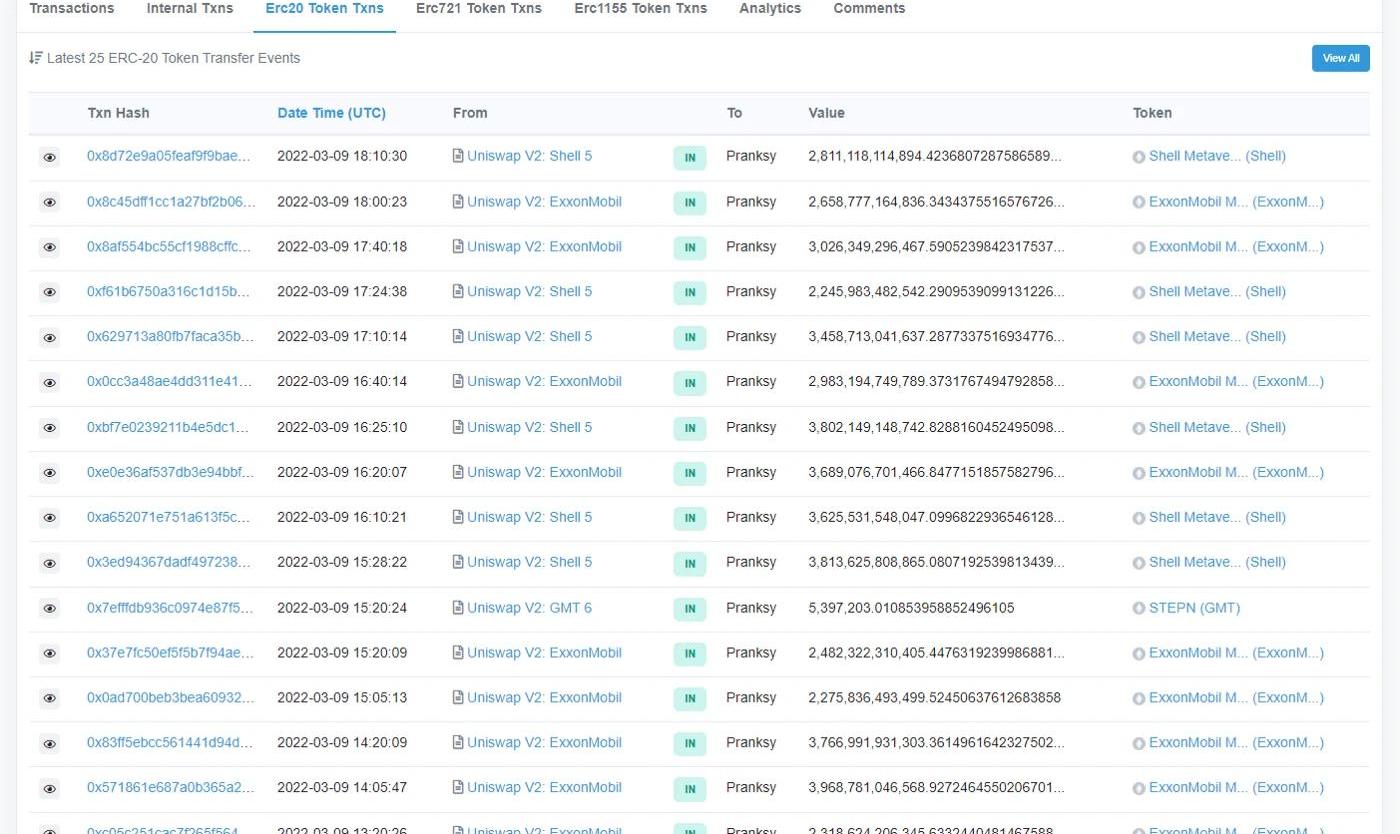Click contract icon beside Uniswap V2: GMT 6
Viewport: 1400px width, 834px height.
458,607
